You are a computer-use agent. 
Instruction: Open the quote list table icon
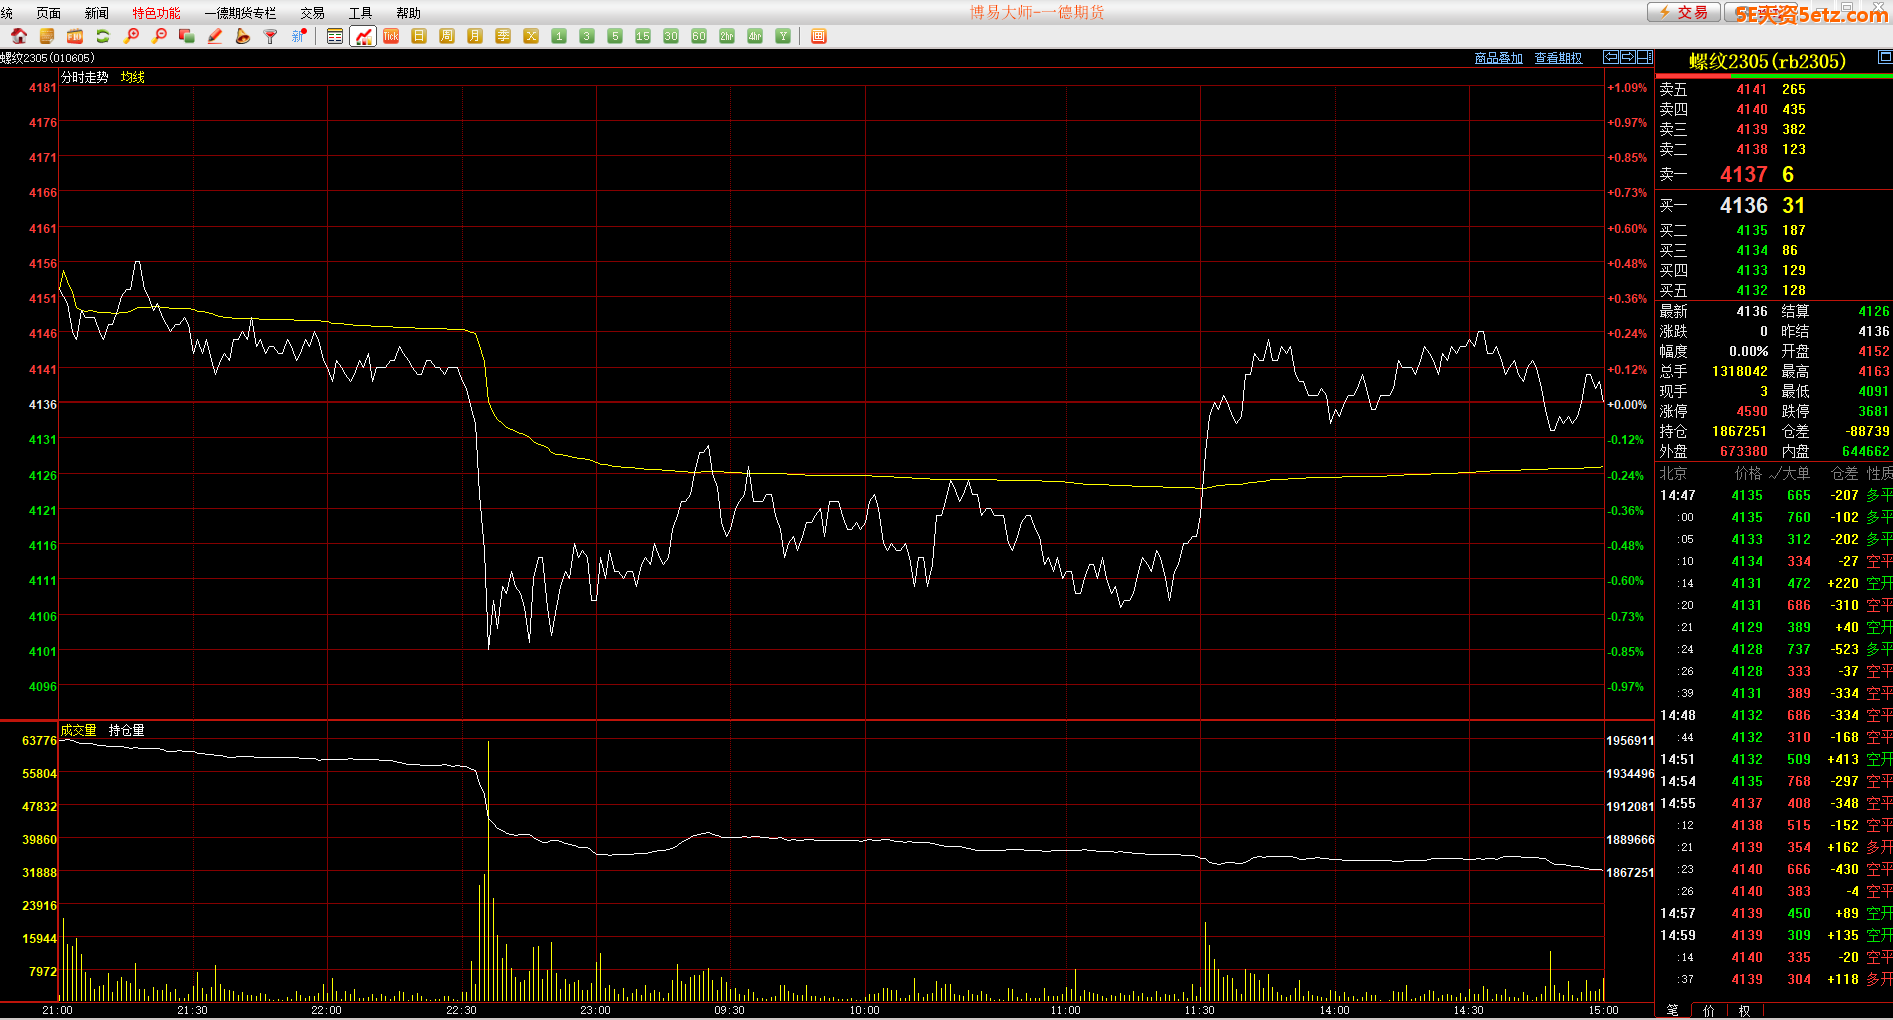[x=335, y=36]
